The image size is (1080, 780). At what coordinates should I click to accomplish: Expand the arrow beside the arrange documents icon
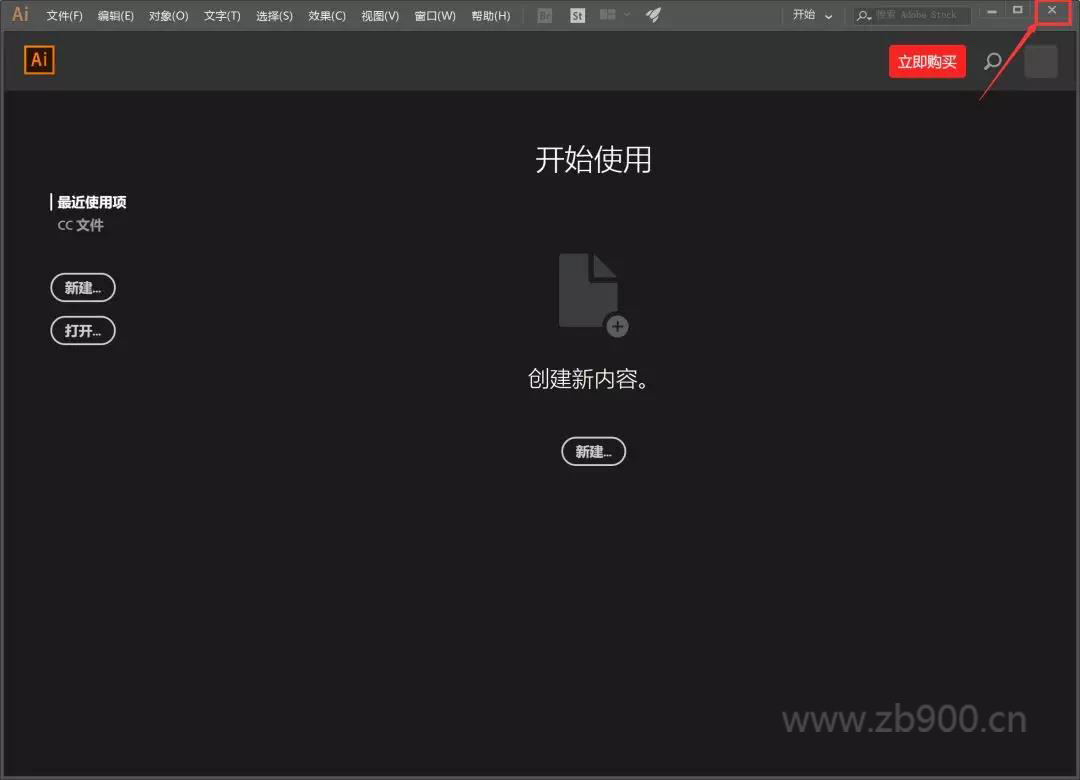click(x=627, y=15)
